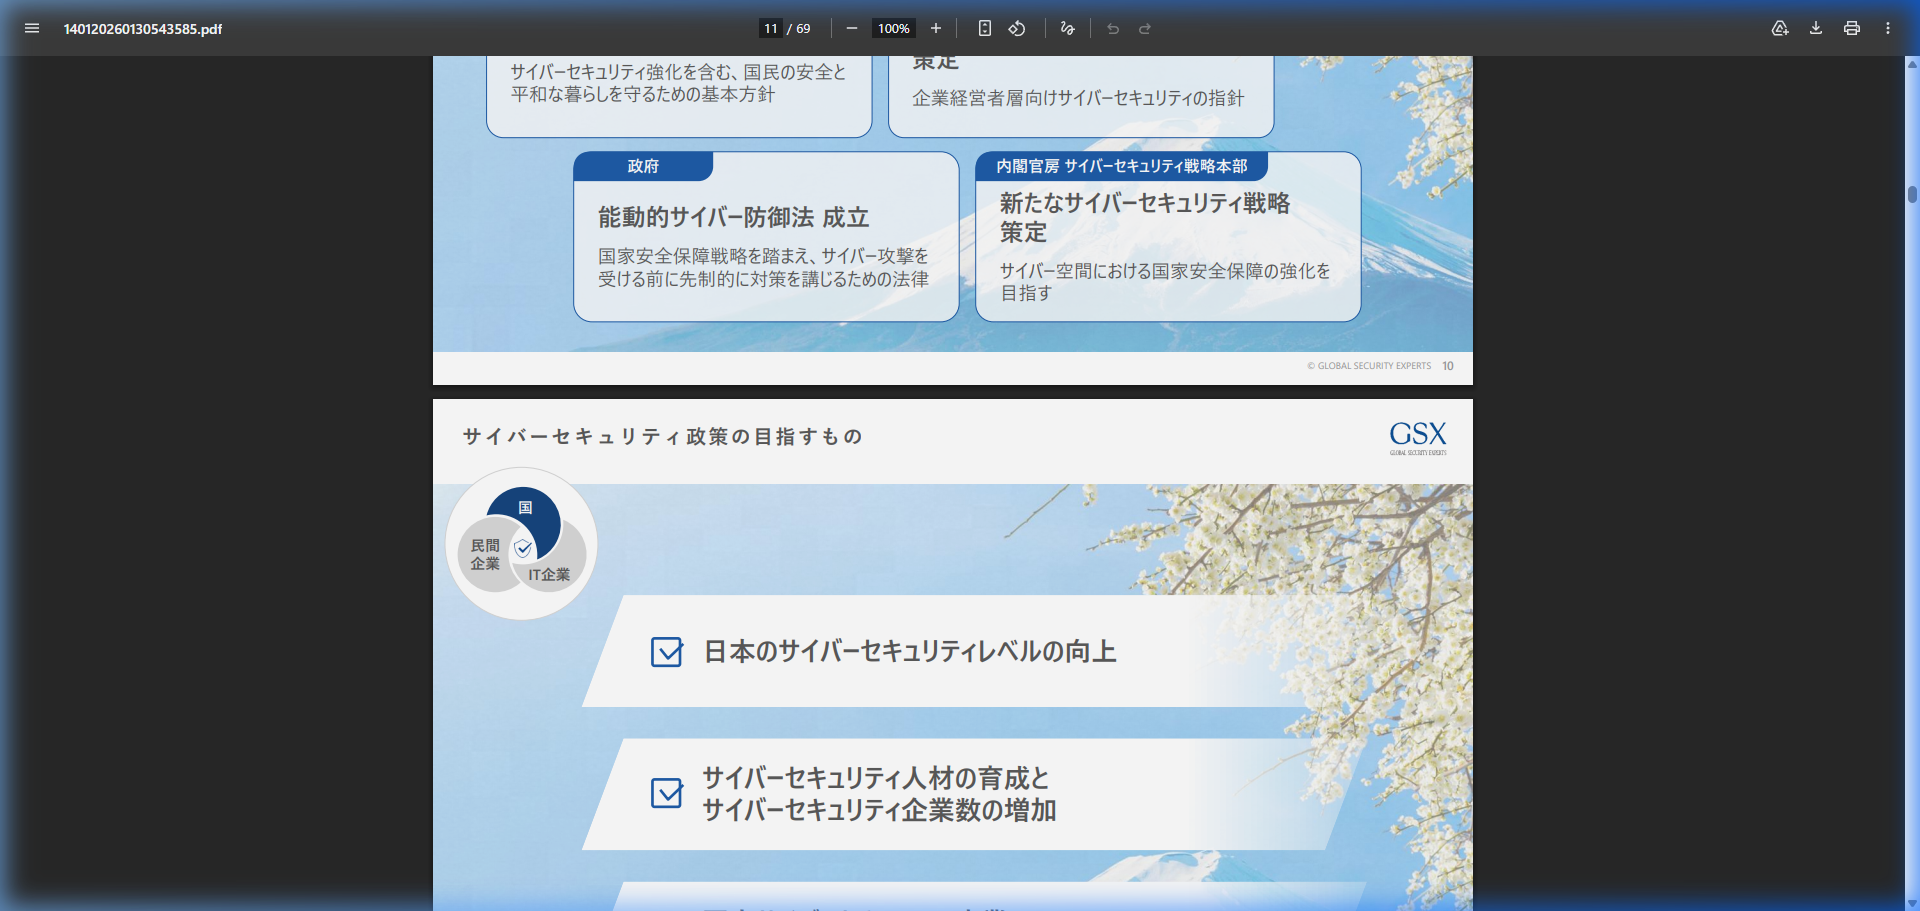The height and width of the screenshot is (911, 1920).
Task: Select the annotation pen tool
Action: pos(1066,28)
